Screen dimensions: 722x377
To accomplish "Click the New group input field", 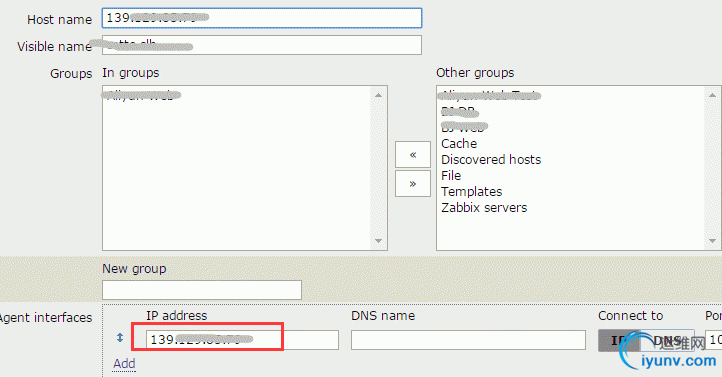I will click(x=202, y=290).
